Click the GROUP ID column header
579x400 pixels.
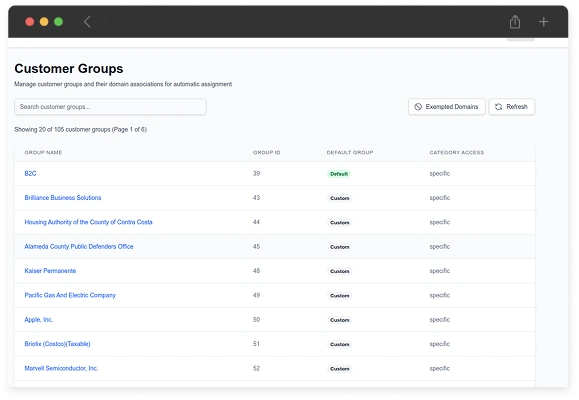point(267,152)
